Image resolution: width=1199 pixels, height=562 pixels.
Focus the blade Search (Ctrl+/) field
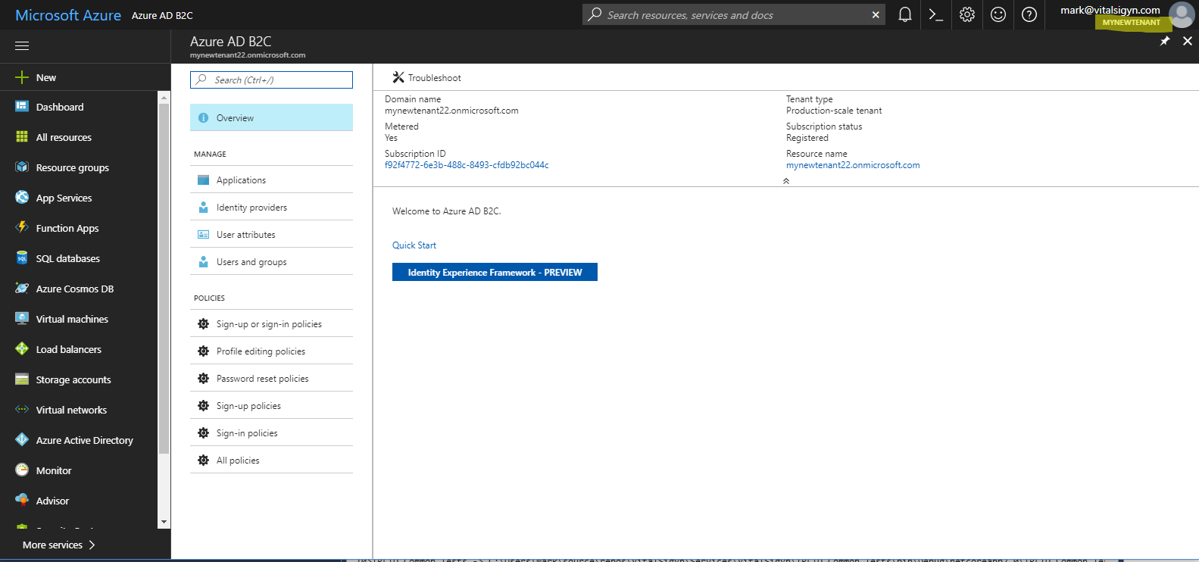(272, 80)
